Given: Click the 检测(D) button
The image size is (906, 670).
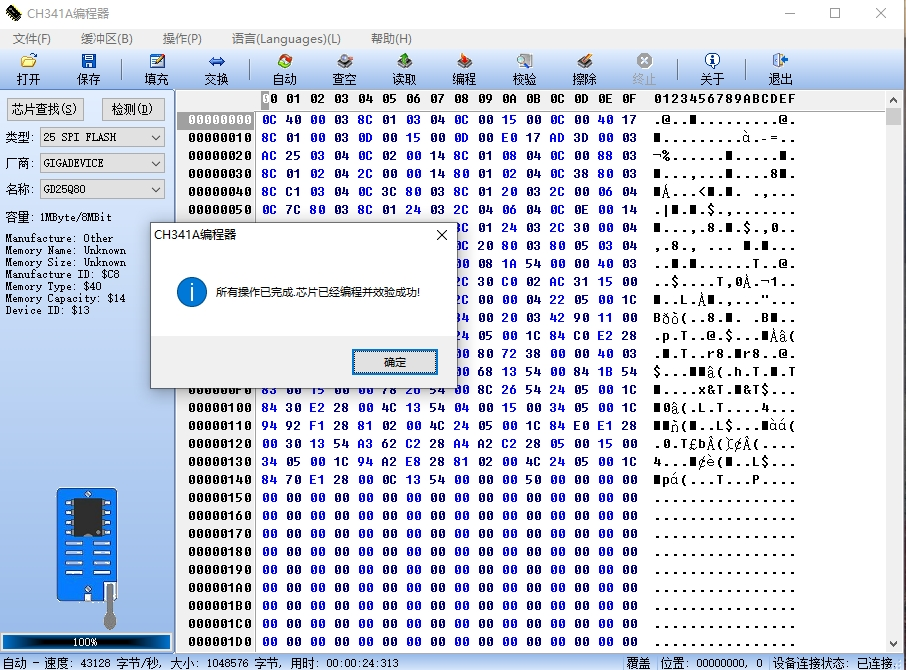Looking at the screenshot, I should click(x=132, y=109).
